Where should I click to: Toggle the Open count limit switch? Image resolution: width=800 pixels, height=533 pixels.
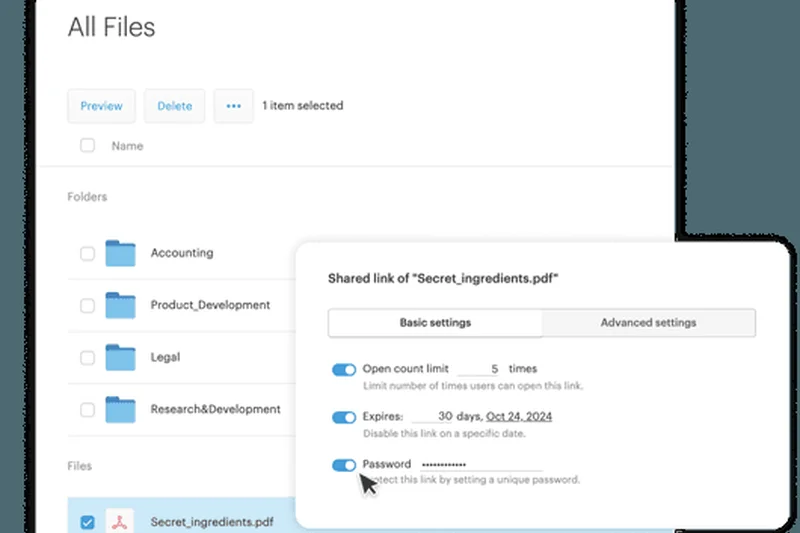coord(344,370)
